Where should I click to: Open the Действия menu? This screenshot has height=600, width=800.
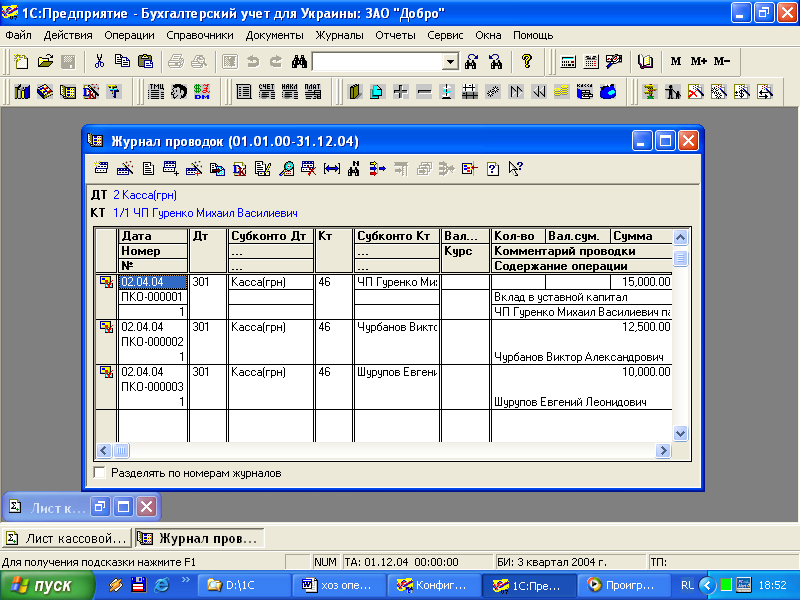(68, 35)
